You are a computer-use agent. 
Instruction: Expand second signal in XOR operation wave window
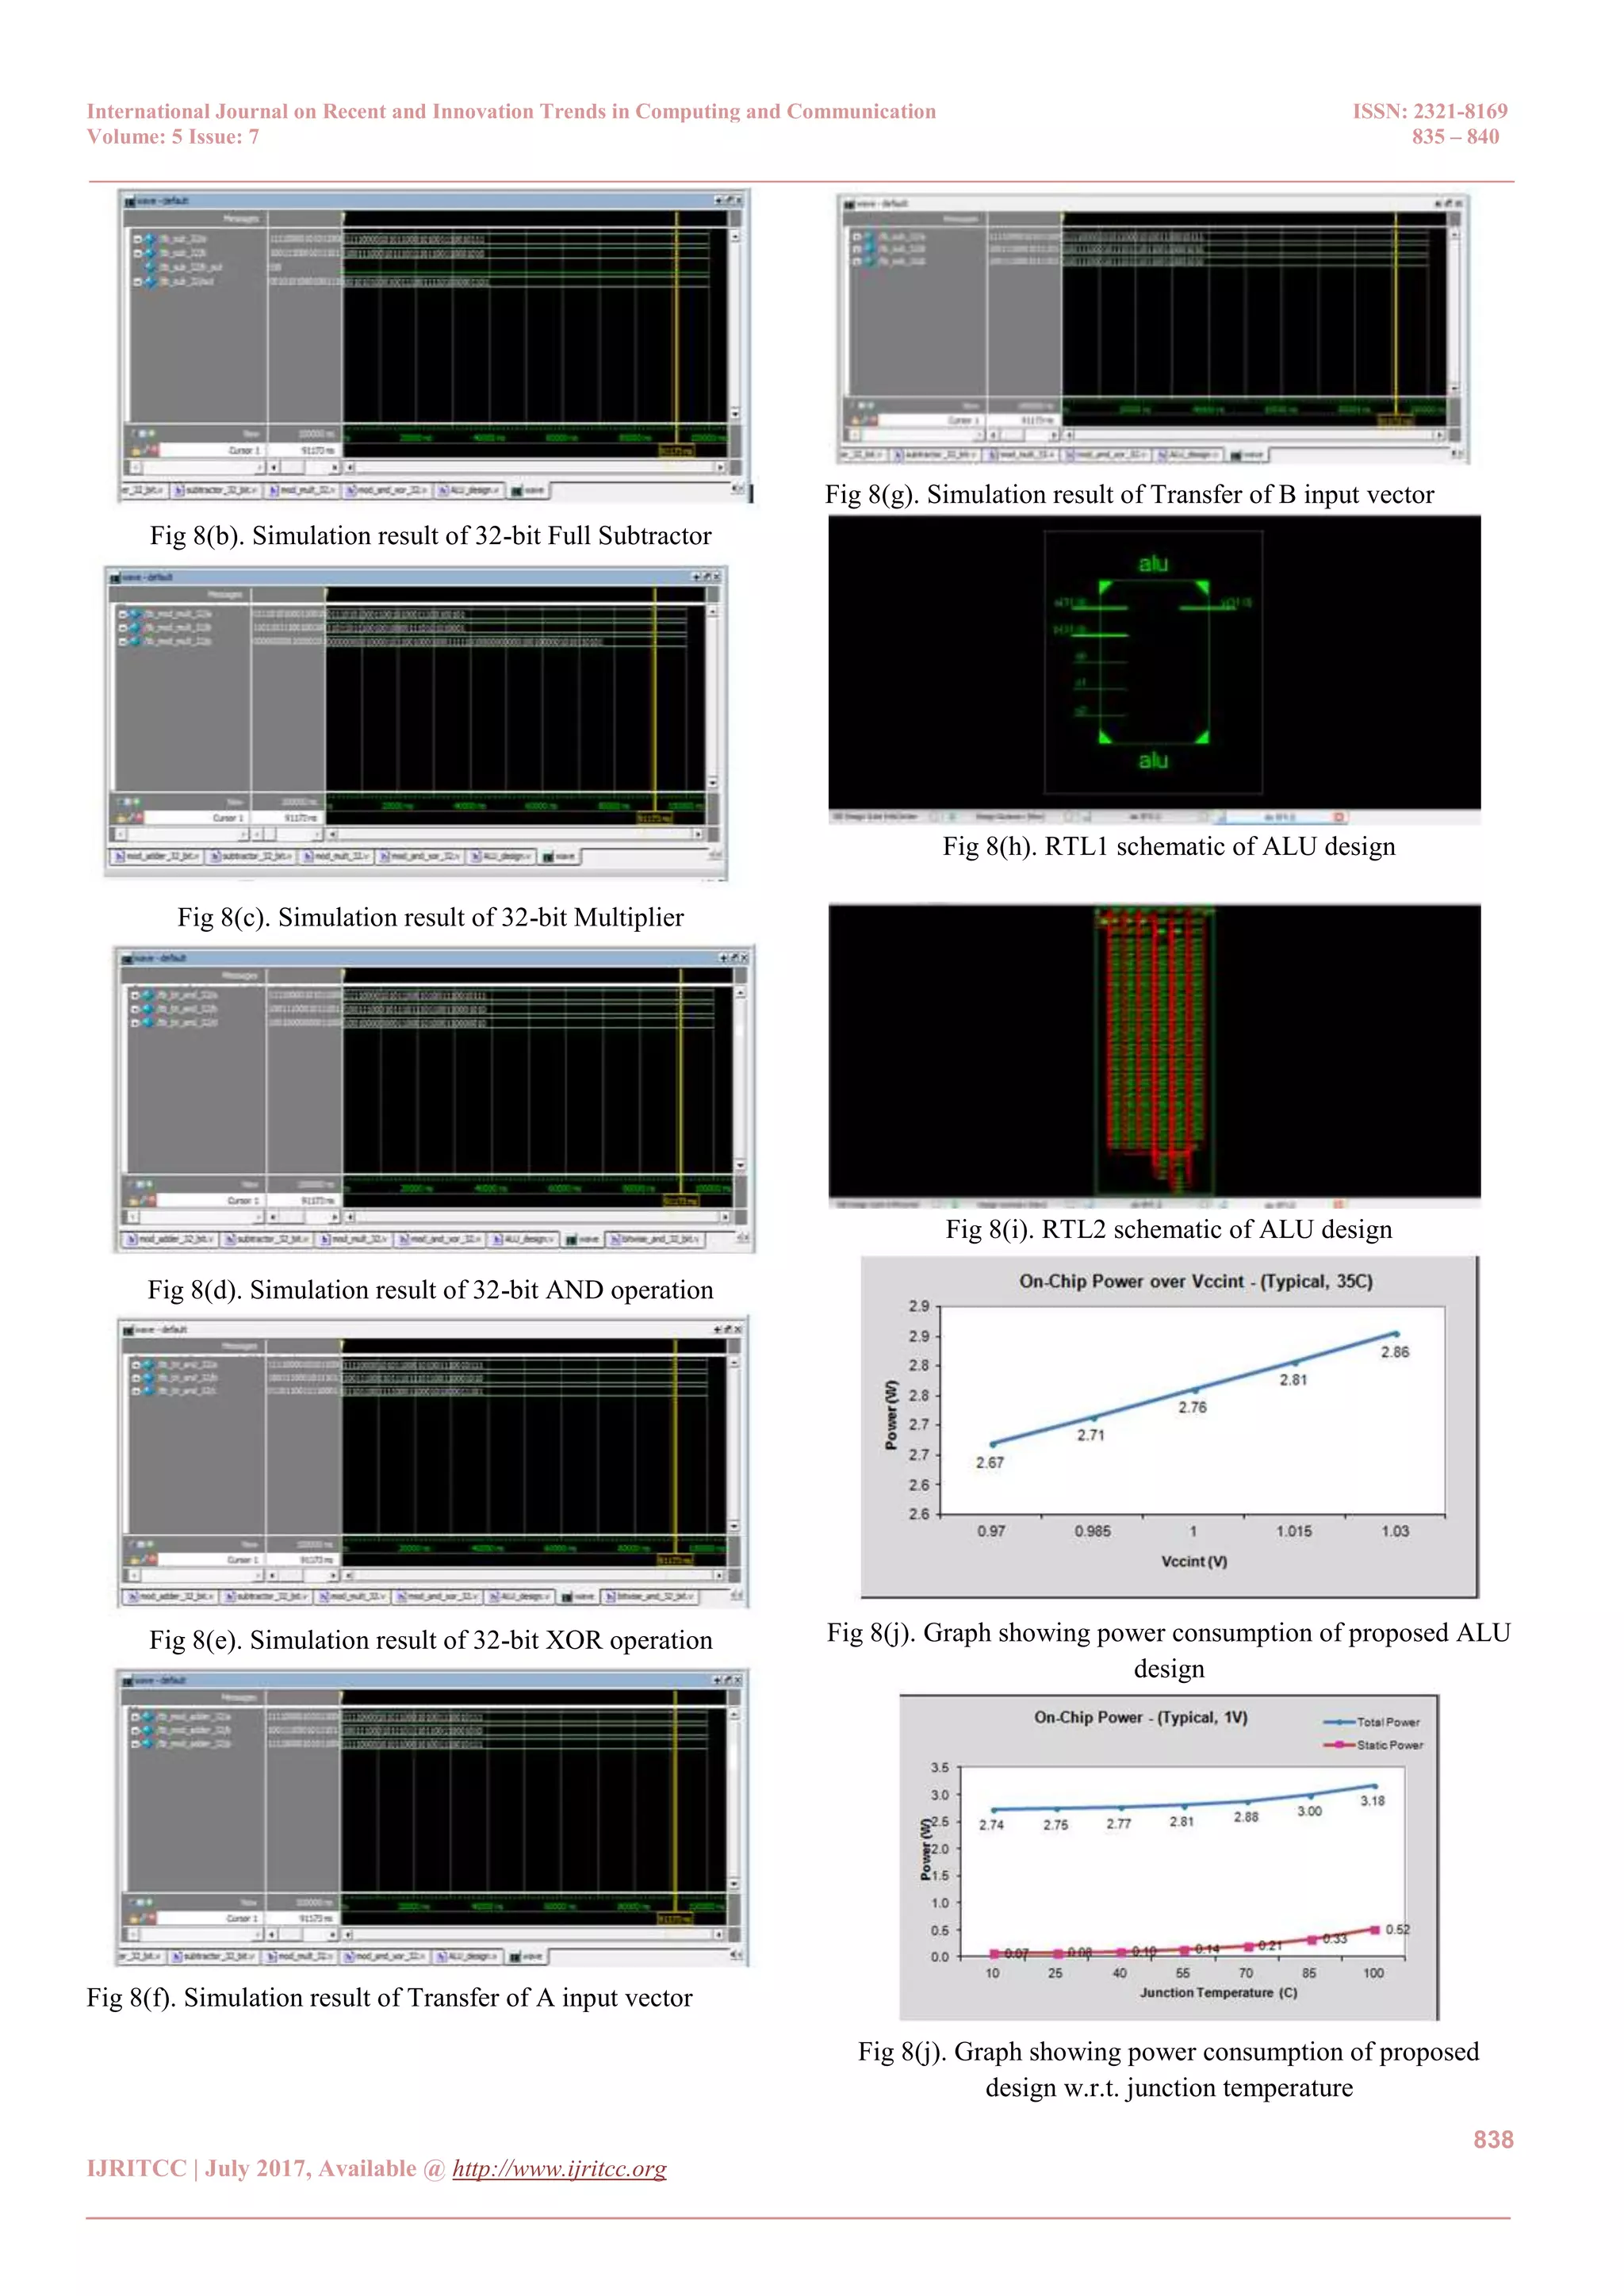136,1378
